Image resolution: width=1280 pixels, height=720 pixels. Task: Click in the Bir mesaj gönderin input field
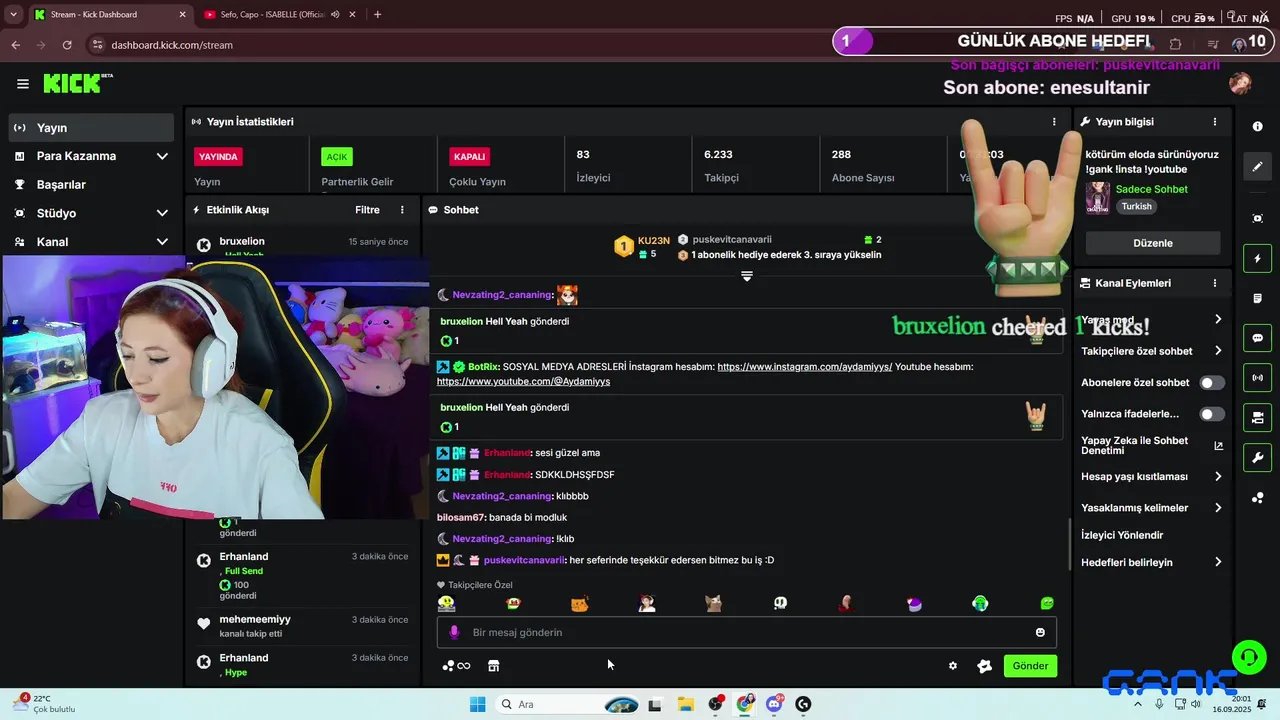click(746, 632)
